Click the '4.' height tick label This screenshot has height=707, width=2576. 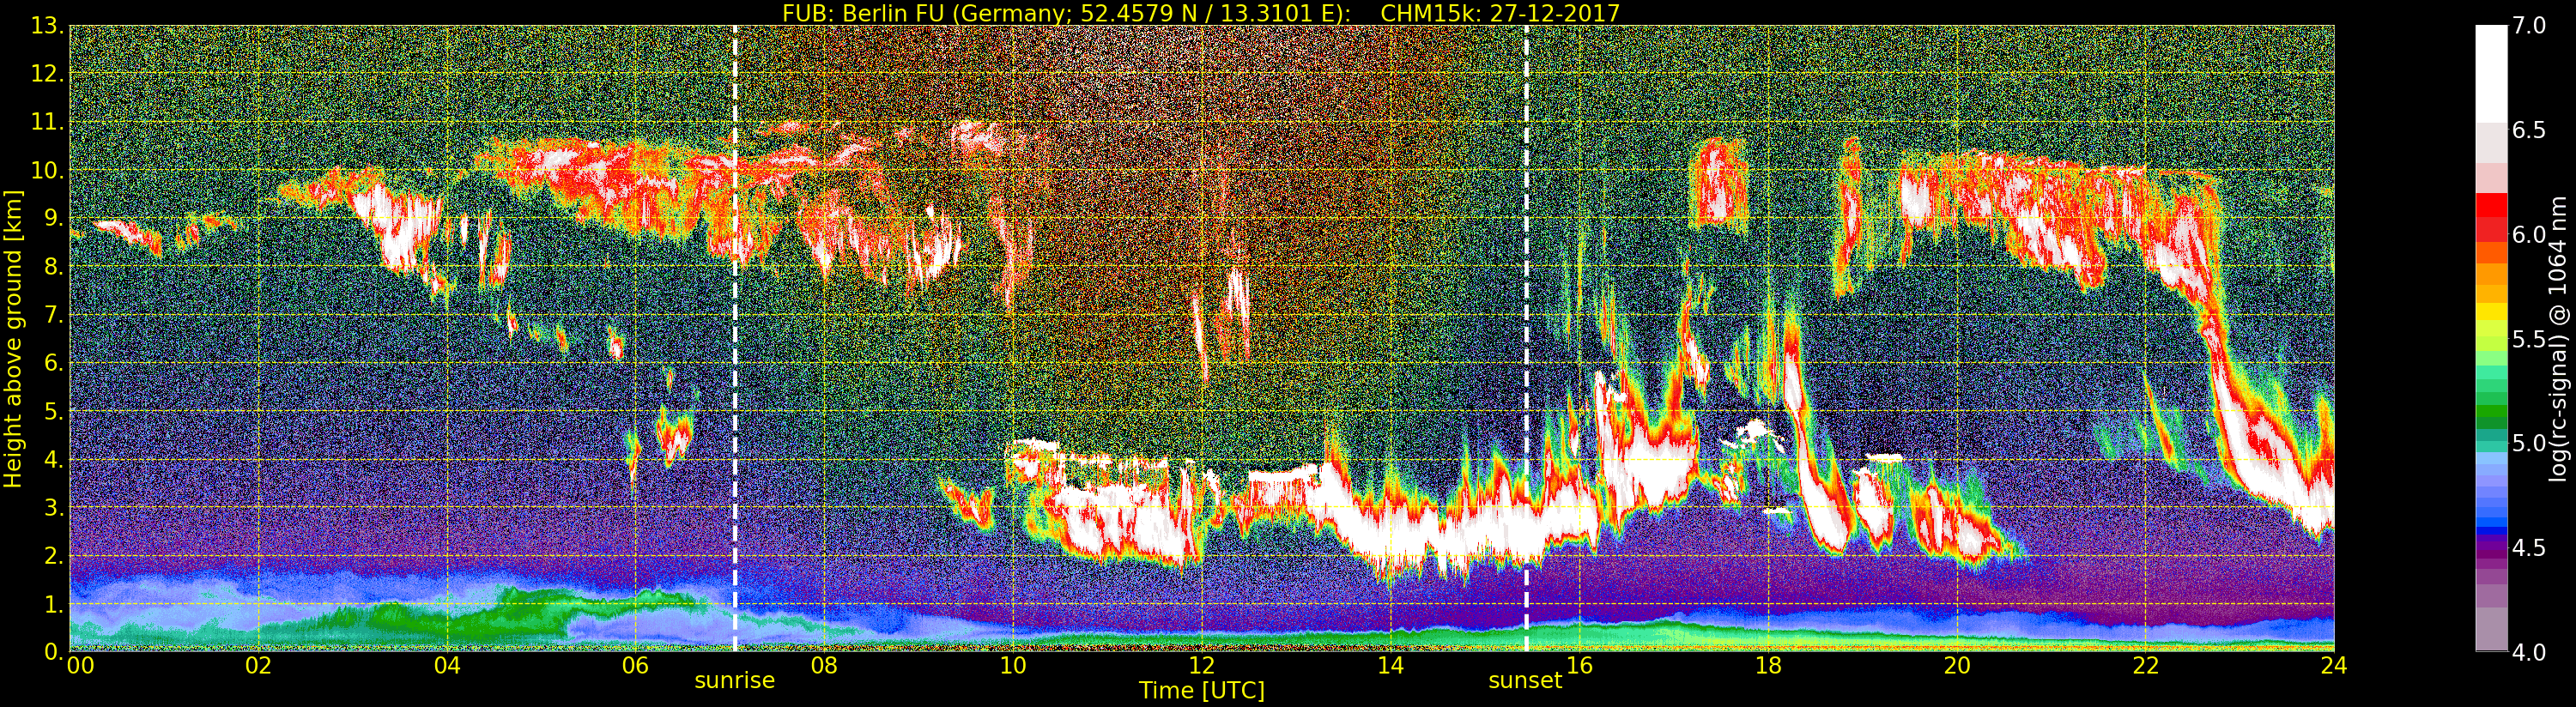coord(54,459)
